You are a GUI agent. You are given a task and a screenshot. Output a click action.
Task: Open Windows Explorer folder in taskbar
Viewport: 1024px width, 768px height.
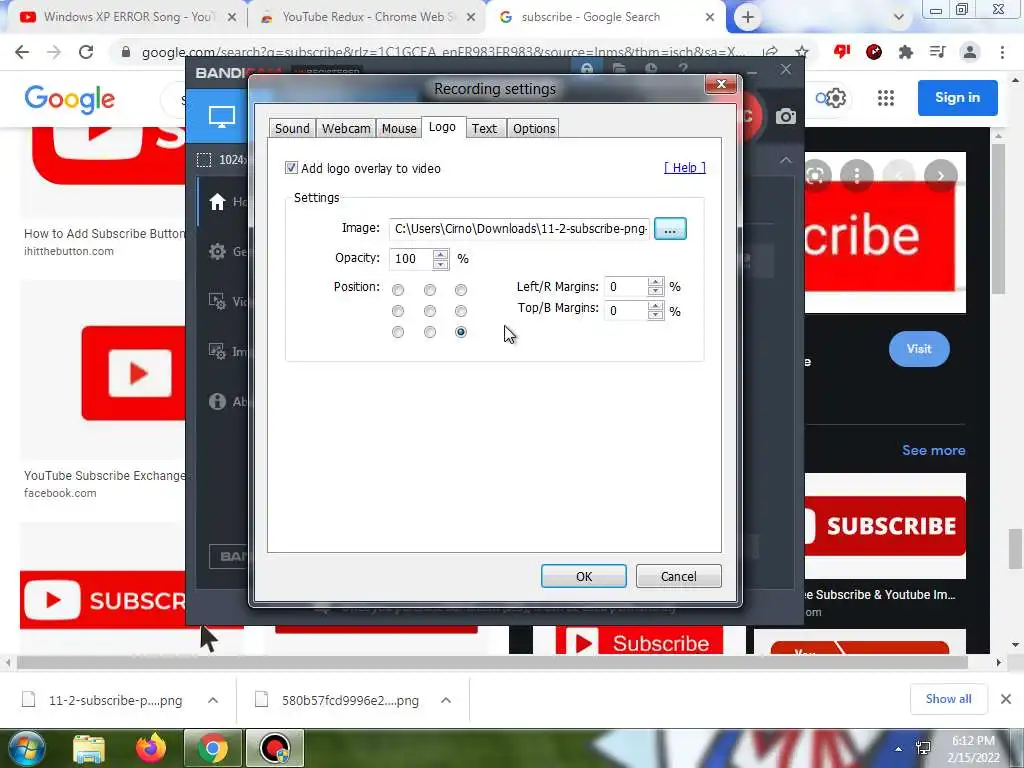[x=89, y=748]
